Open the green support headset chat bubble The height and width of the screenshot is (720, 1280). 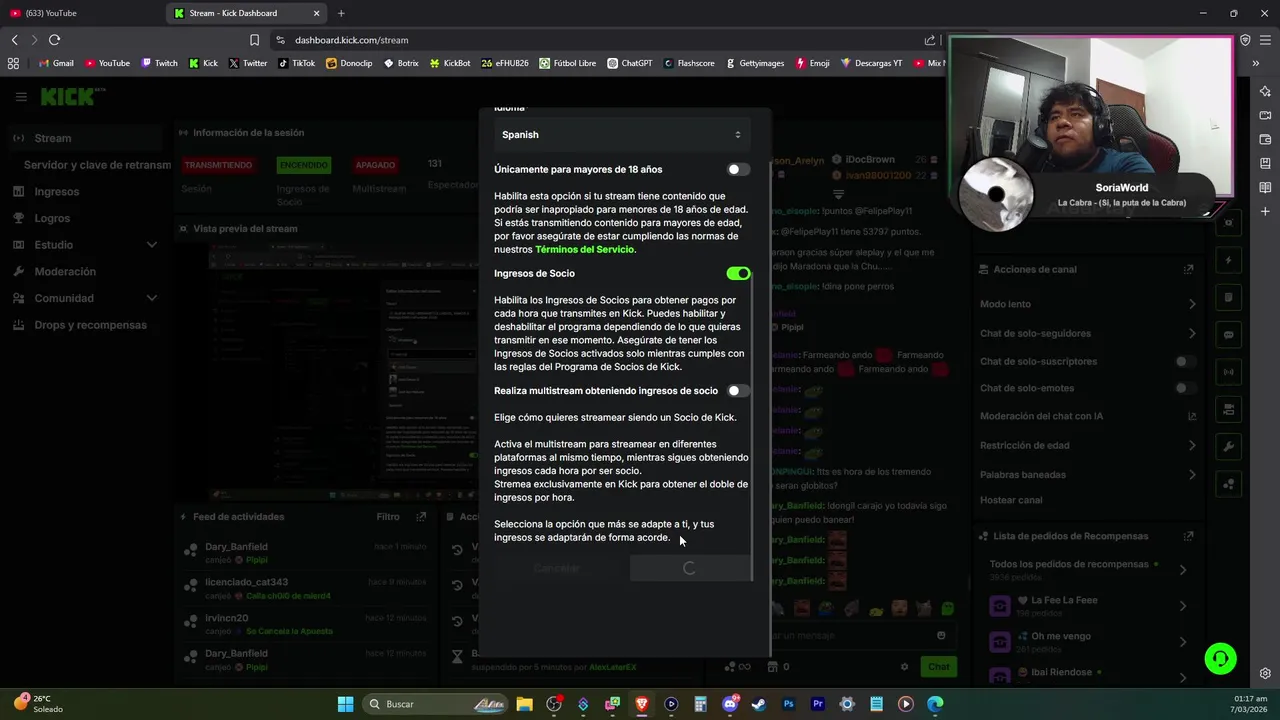1220,659
